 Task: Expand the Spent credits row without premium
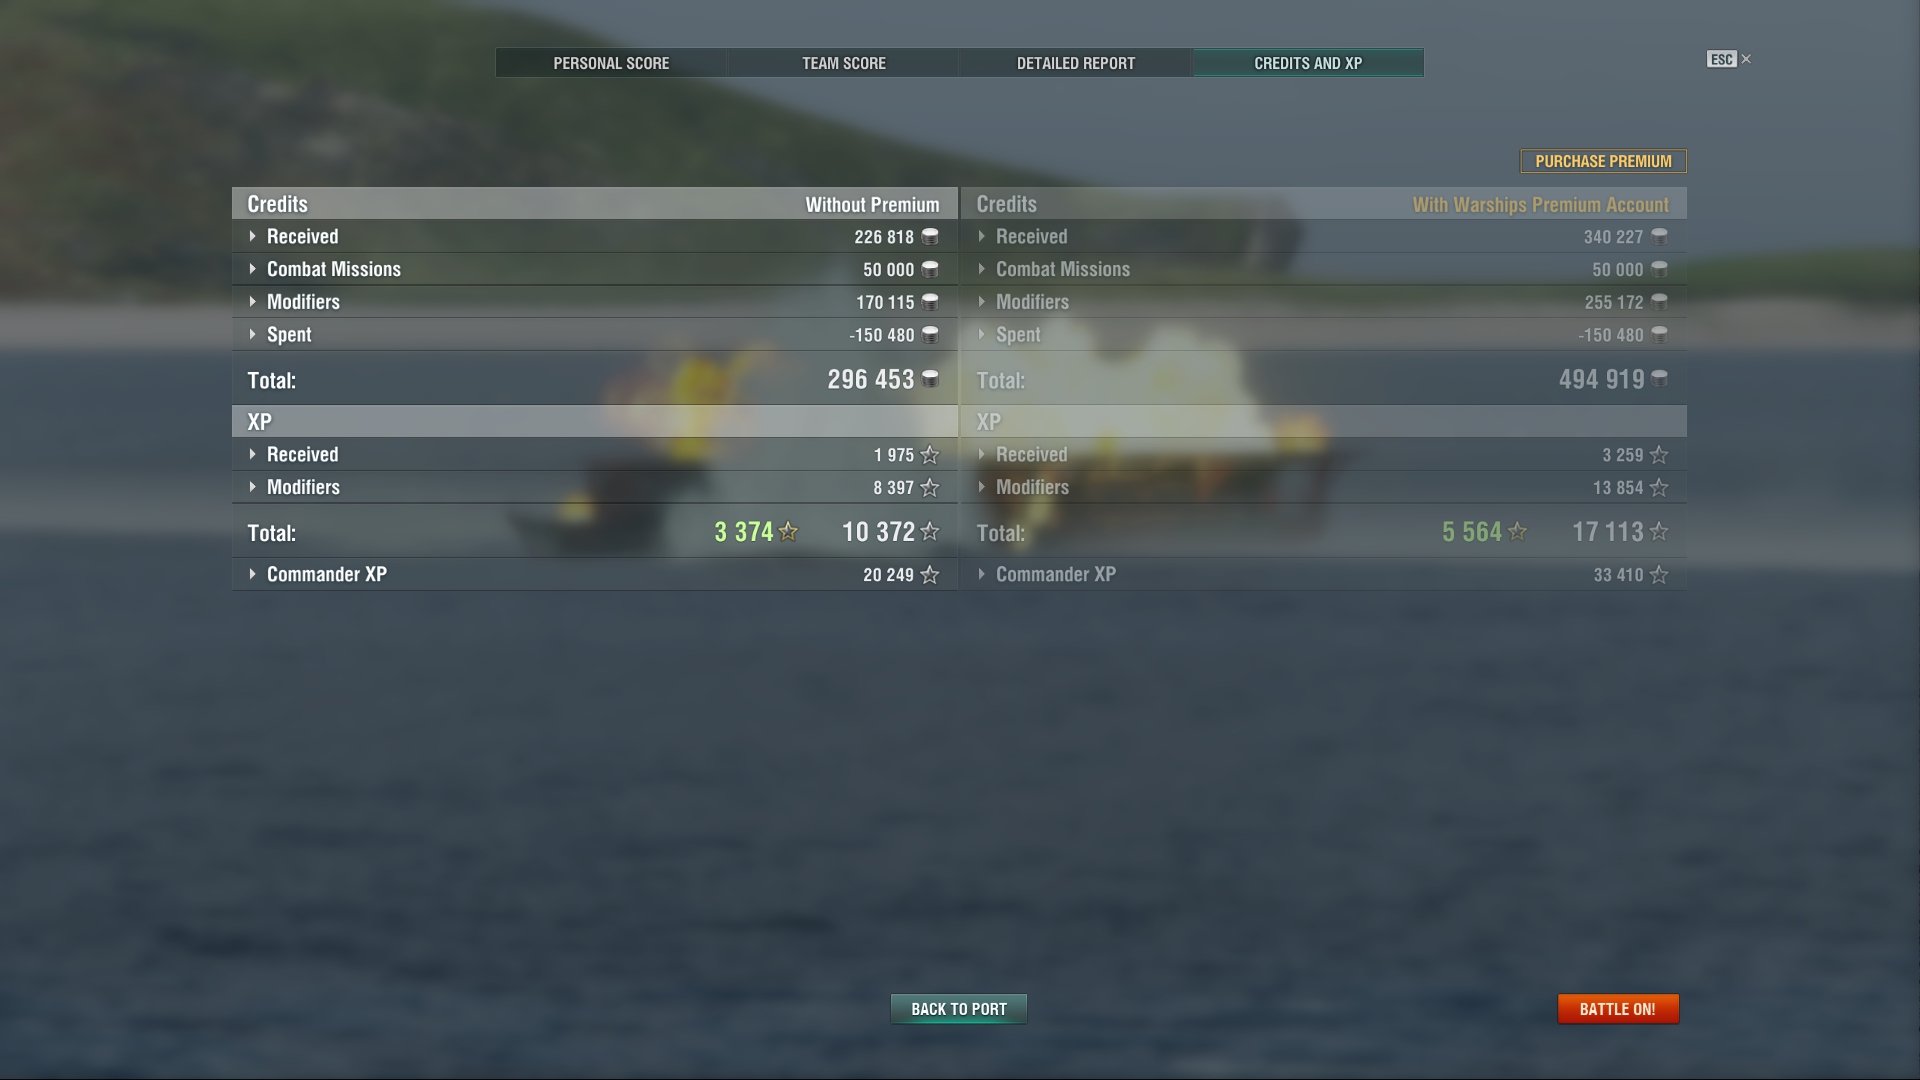coord(595,335)
